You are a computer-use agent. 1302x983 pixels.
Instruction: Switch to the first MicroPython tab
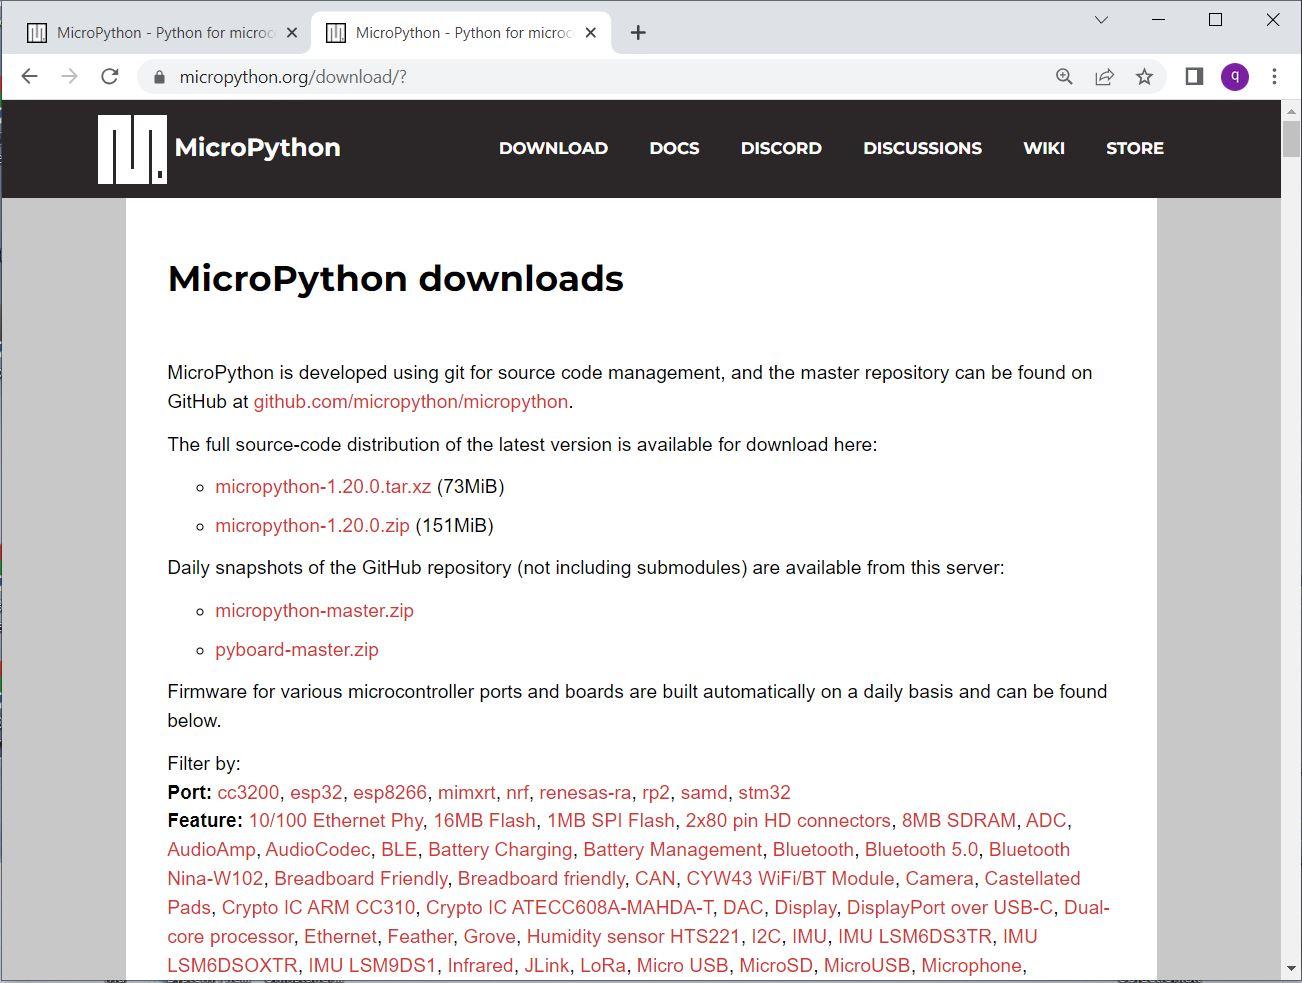(162, 33)
